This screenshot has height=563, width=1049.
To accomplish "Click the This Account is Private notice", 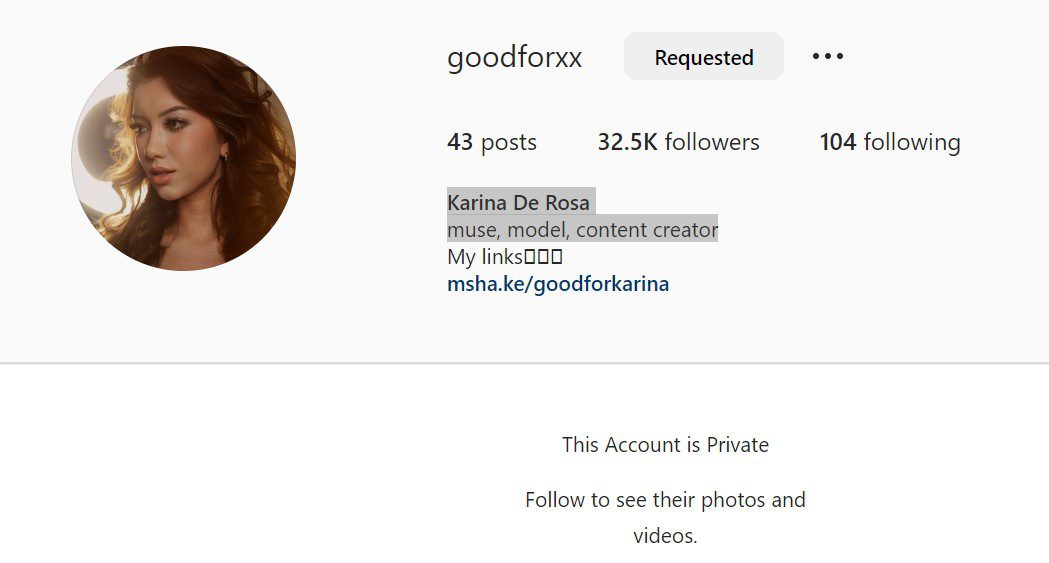I will [x=665, y=445].
